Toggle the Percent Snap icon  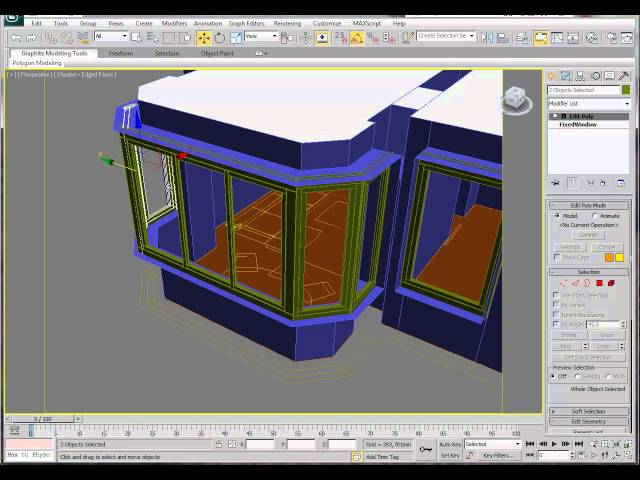click(373, 38)
